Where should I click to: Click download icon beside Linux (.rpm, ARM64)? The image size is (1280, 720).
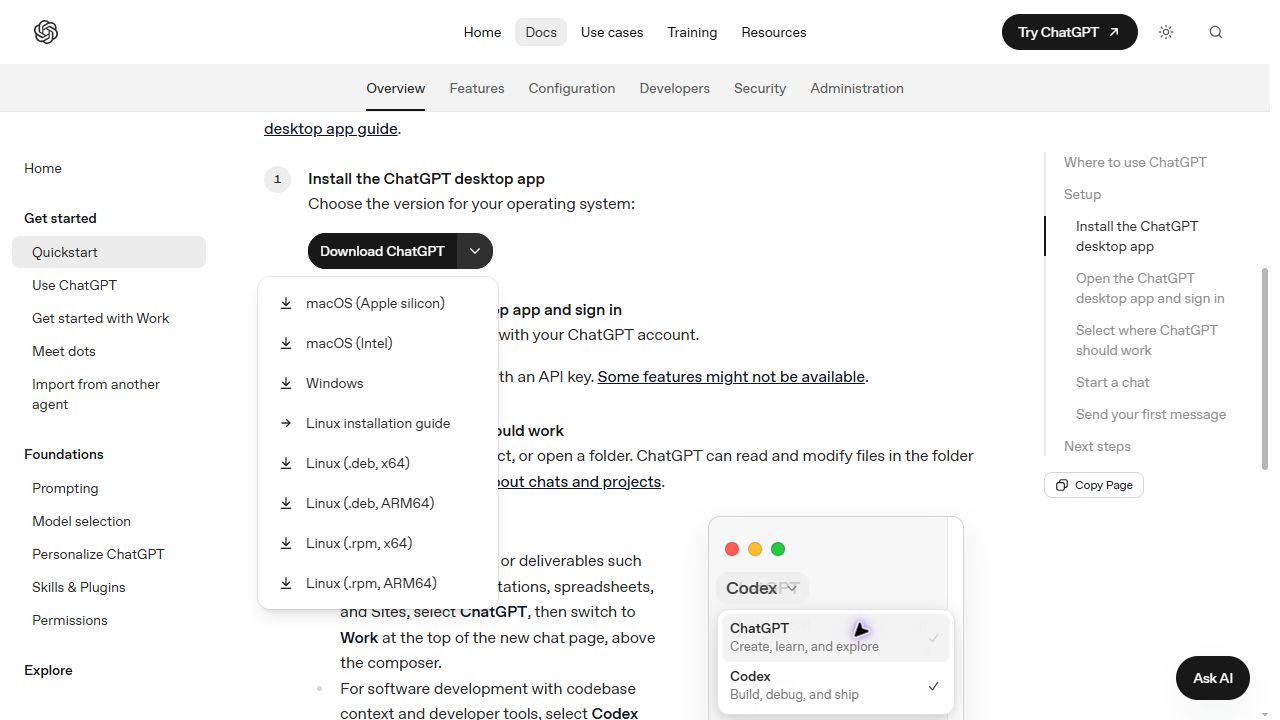[x=286, y=583]
